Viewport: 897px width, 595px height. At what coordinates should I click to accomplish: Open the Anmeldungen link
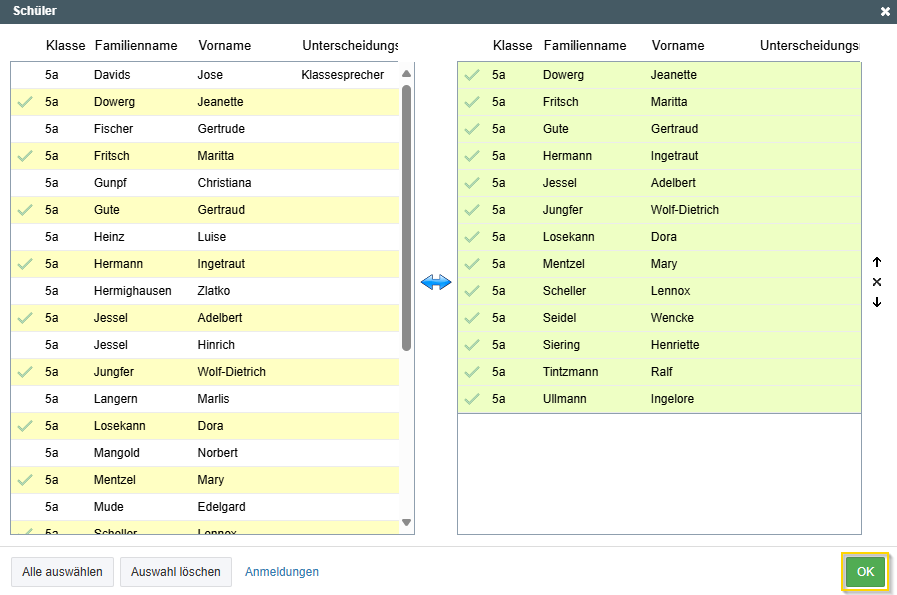[x=282, y=572]
